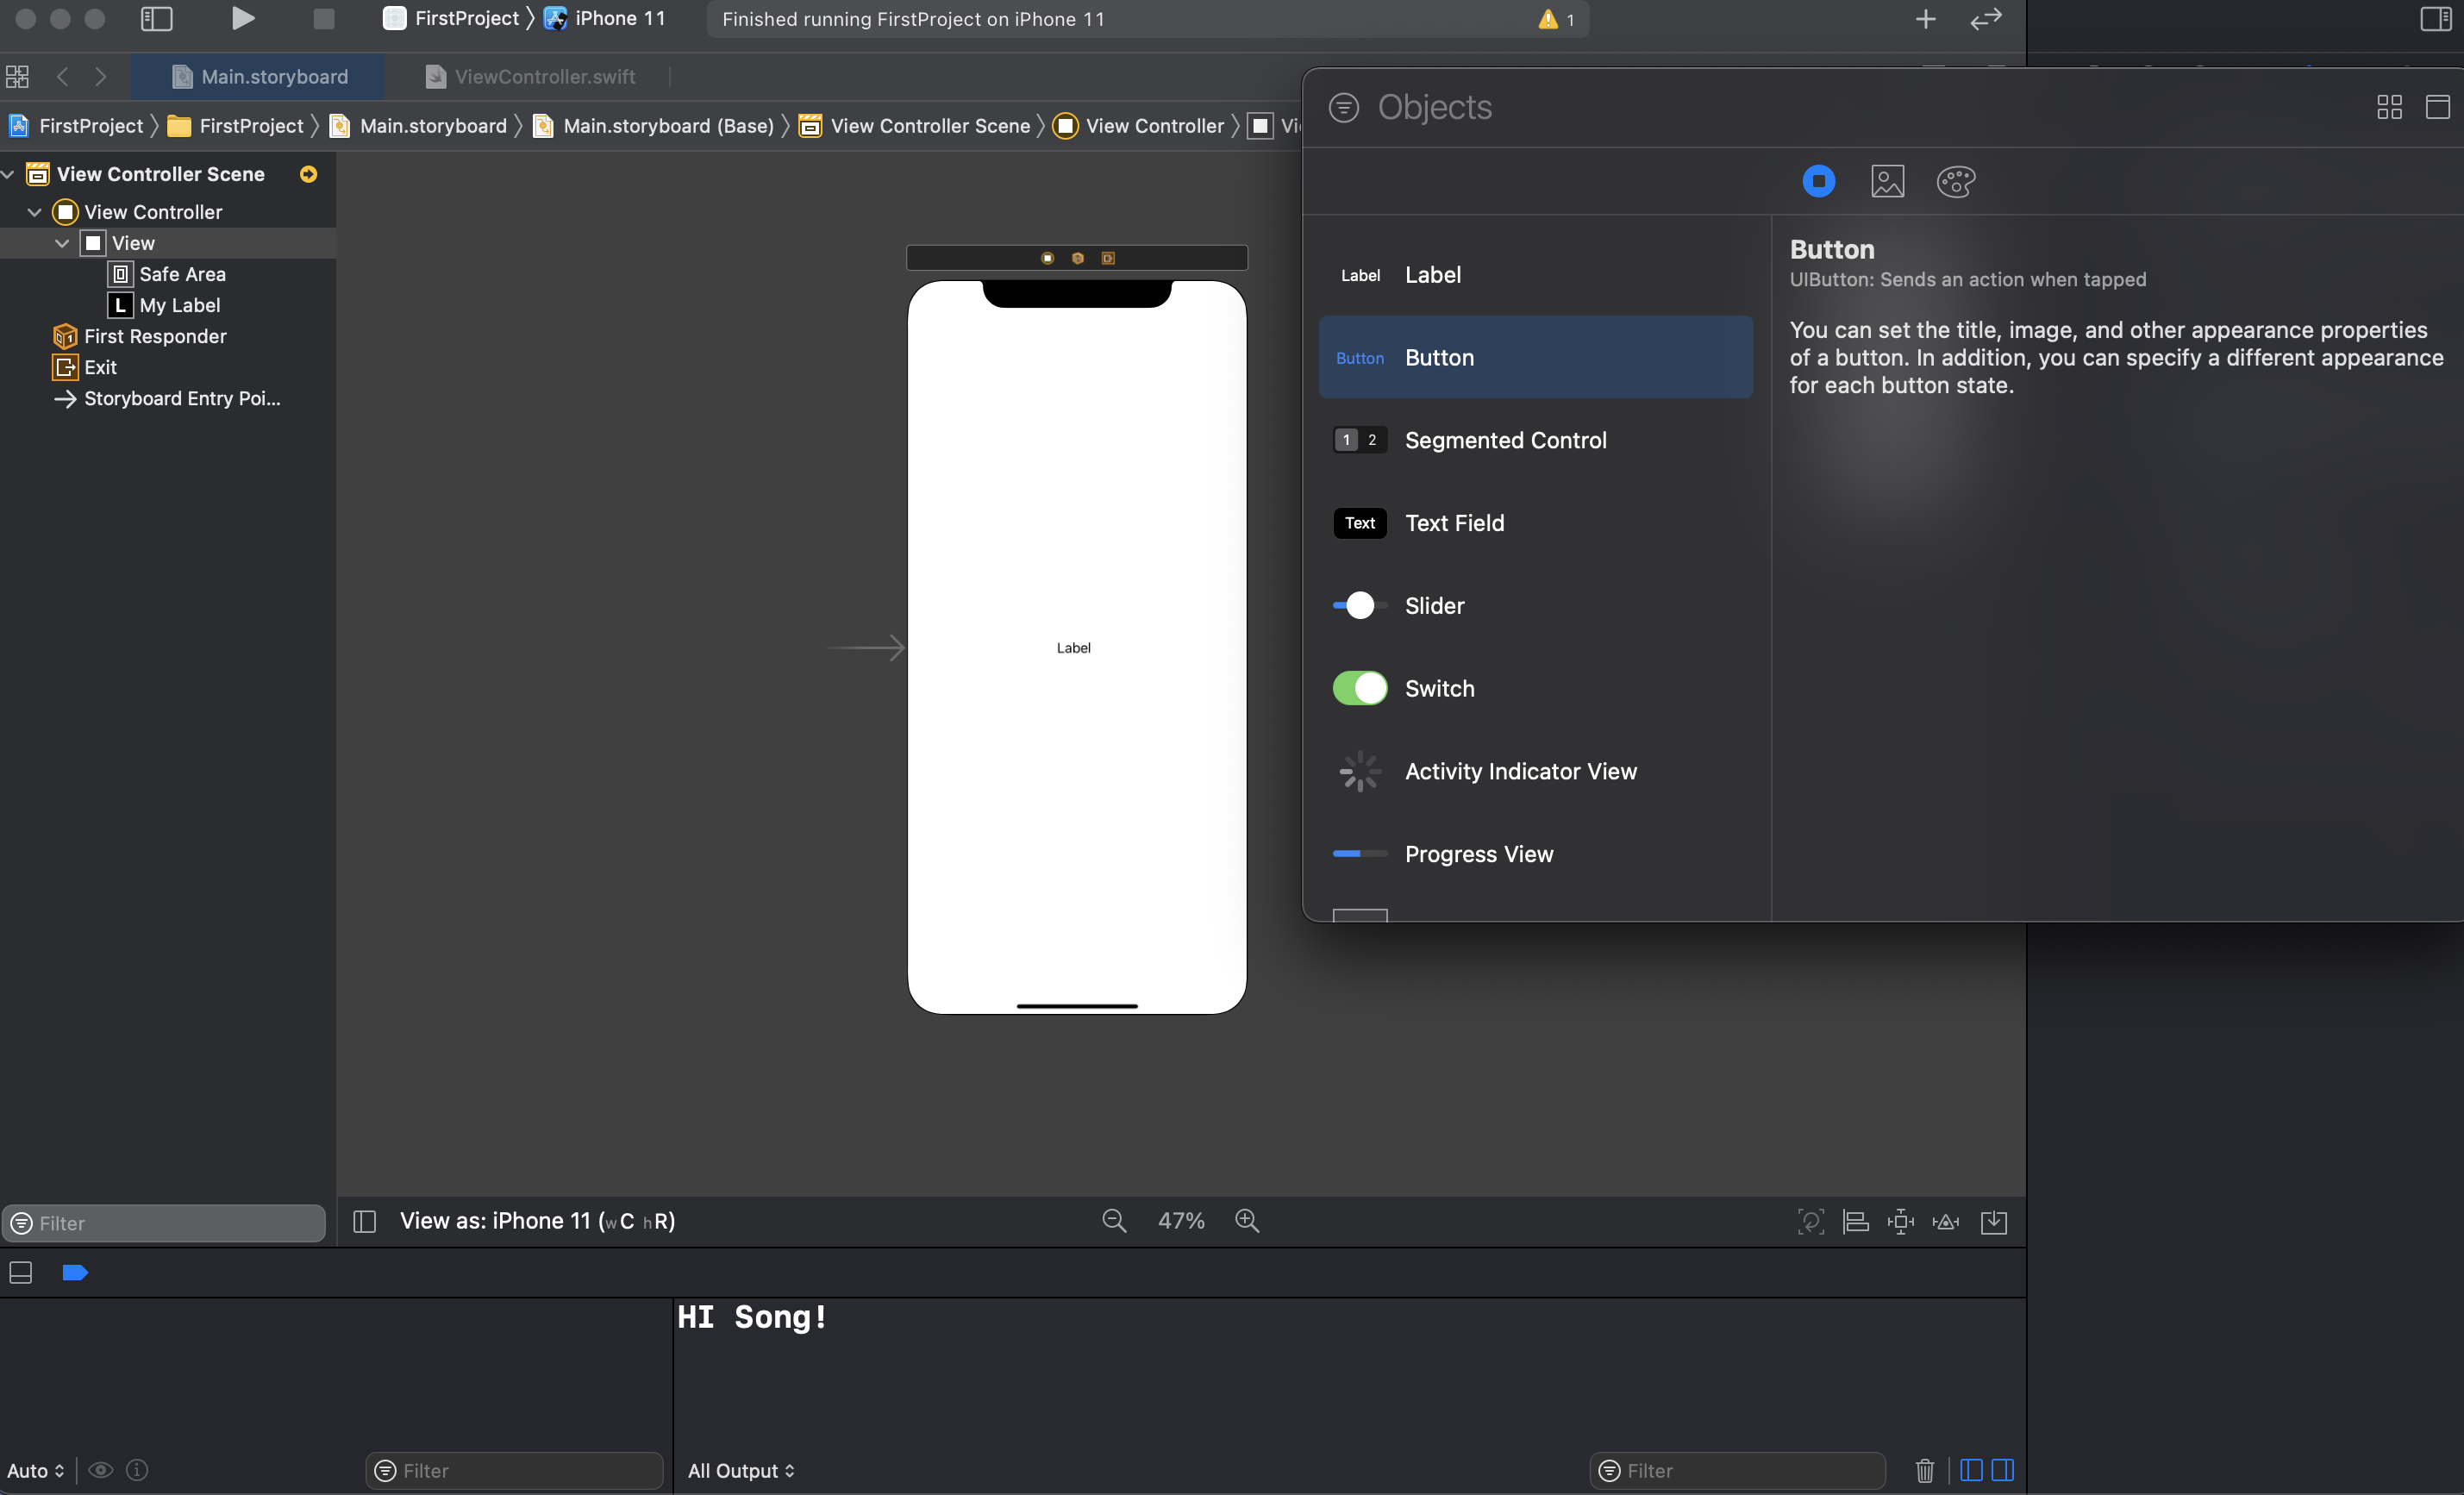The height and width of the screenshot is (1495, 2464).
Task: Open the All Output dropdown in debug area
Action: tap(740, 1470)
